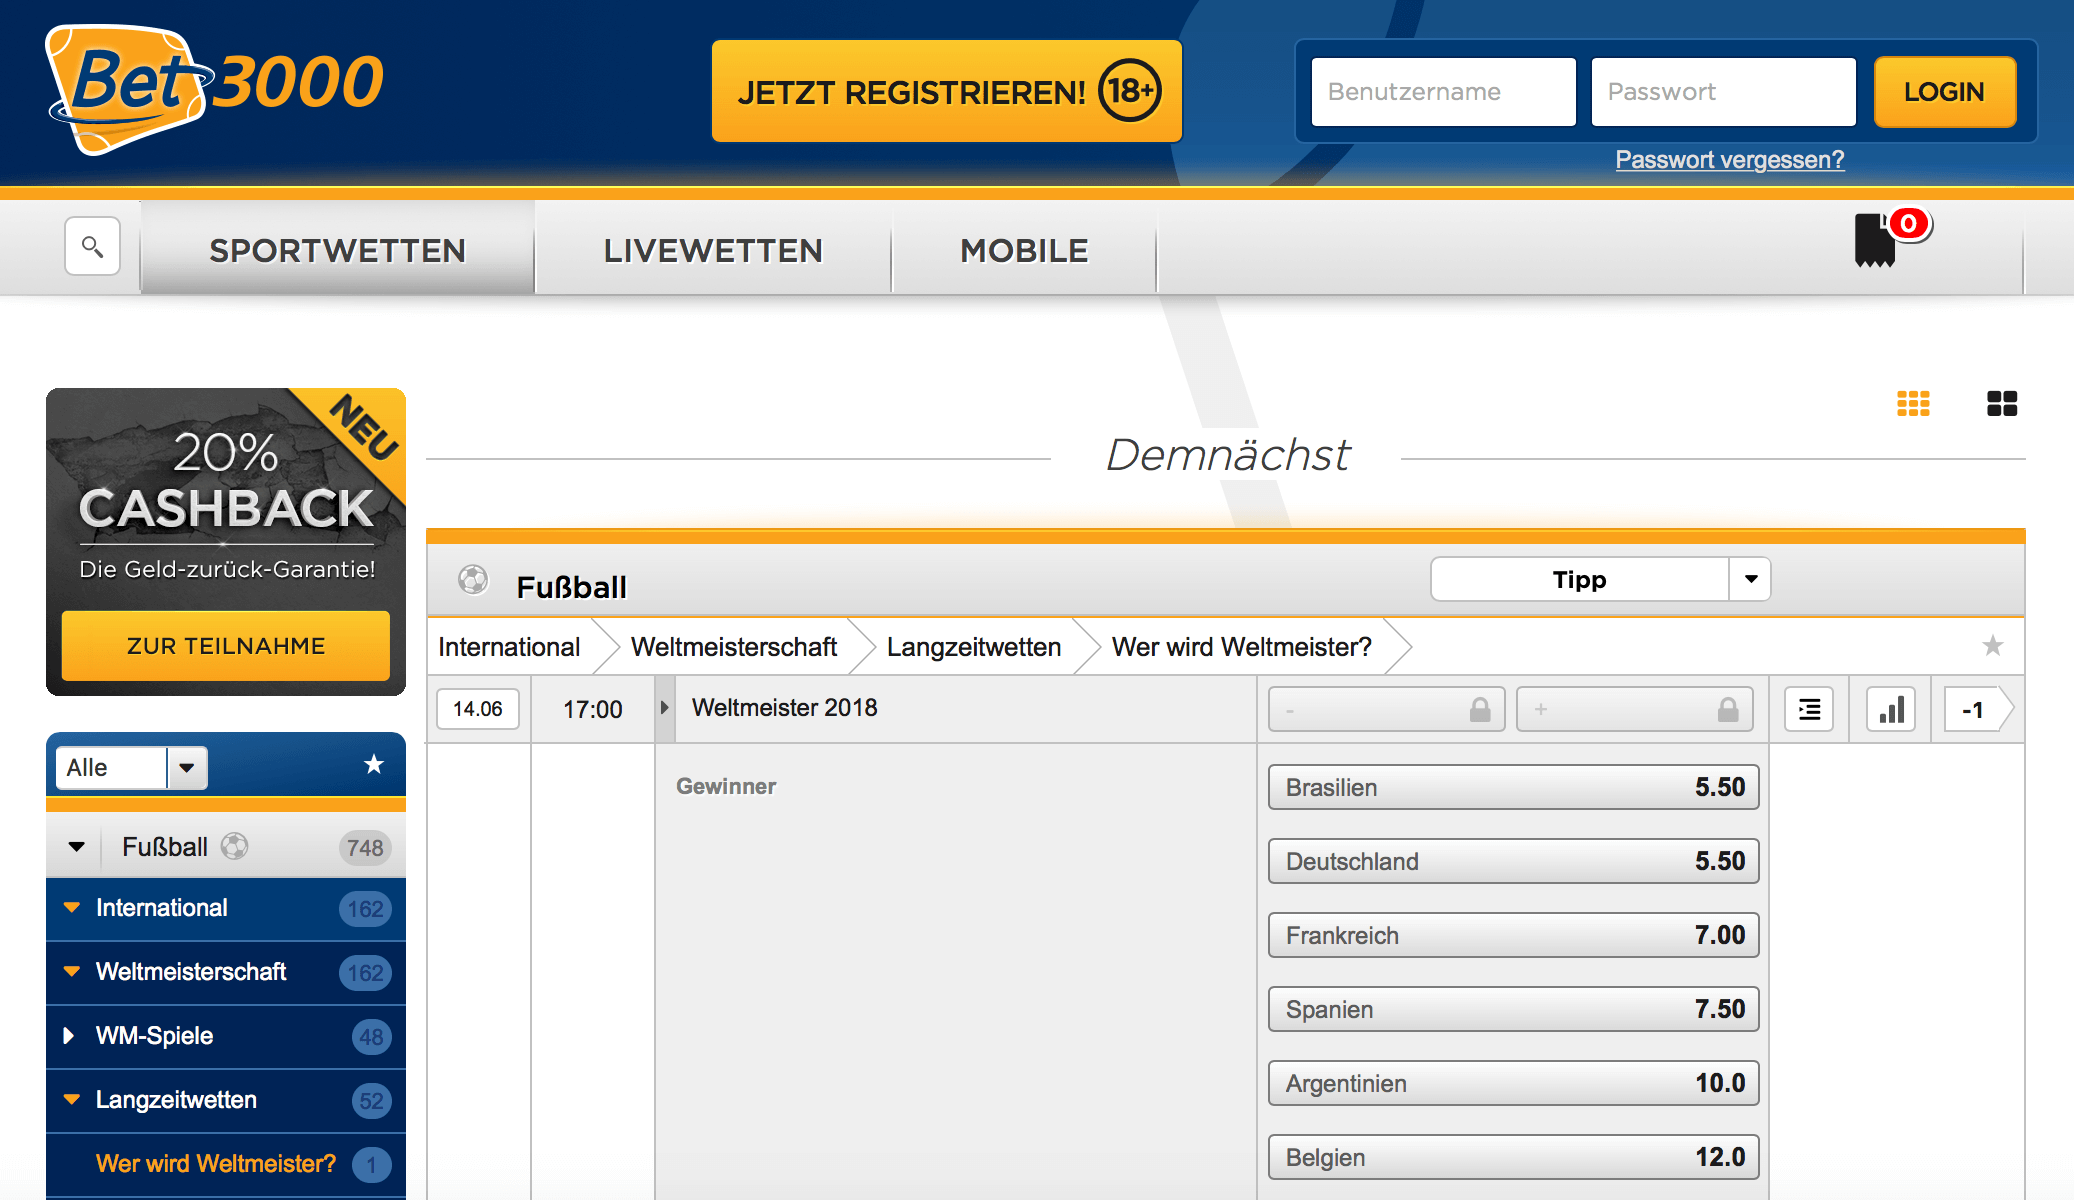Bet on Deutschland at 5.50
2074x1200 pixels.
[1513, 861]
